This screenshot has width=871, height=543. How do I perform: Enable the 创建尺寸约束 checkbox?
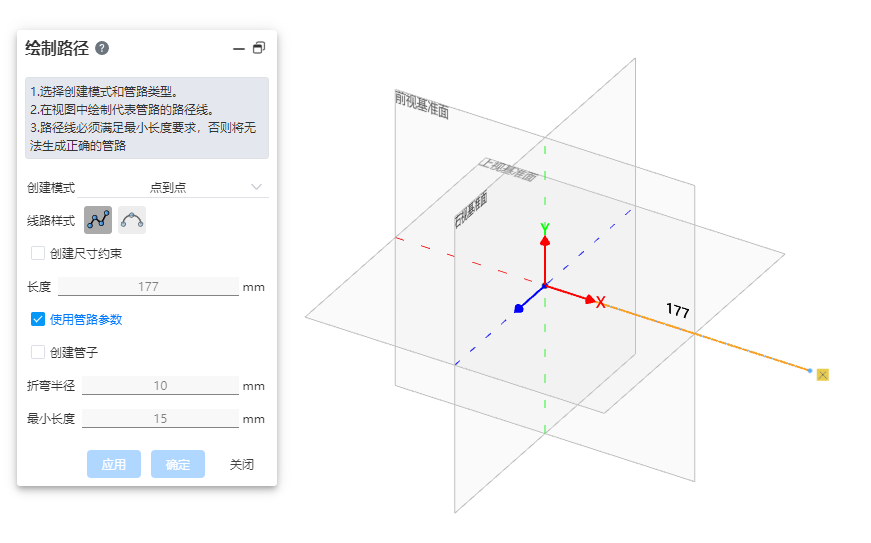pos(38,253)
